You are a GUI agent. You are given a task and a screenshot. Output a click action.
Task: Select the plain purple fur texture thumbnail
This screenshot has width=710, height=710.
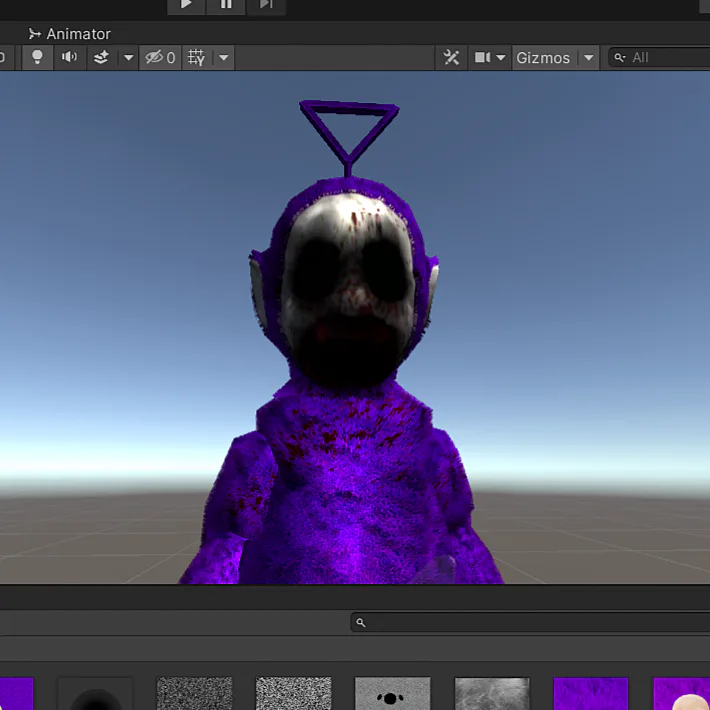tap(591, 693)
